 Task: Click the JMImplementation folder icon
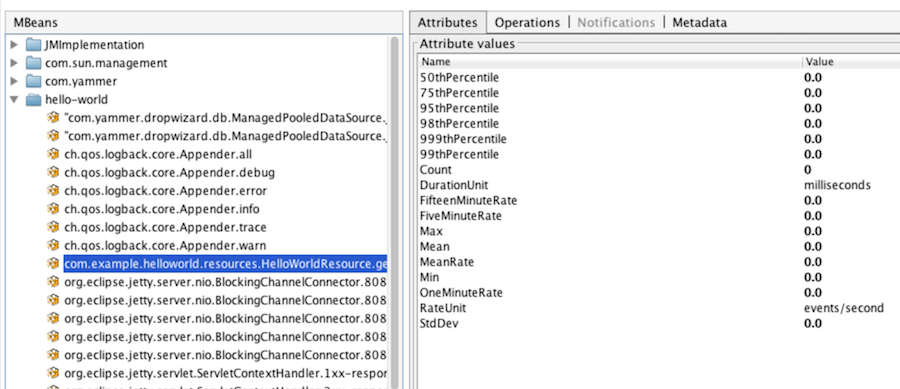pos(34,45)
